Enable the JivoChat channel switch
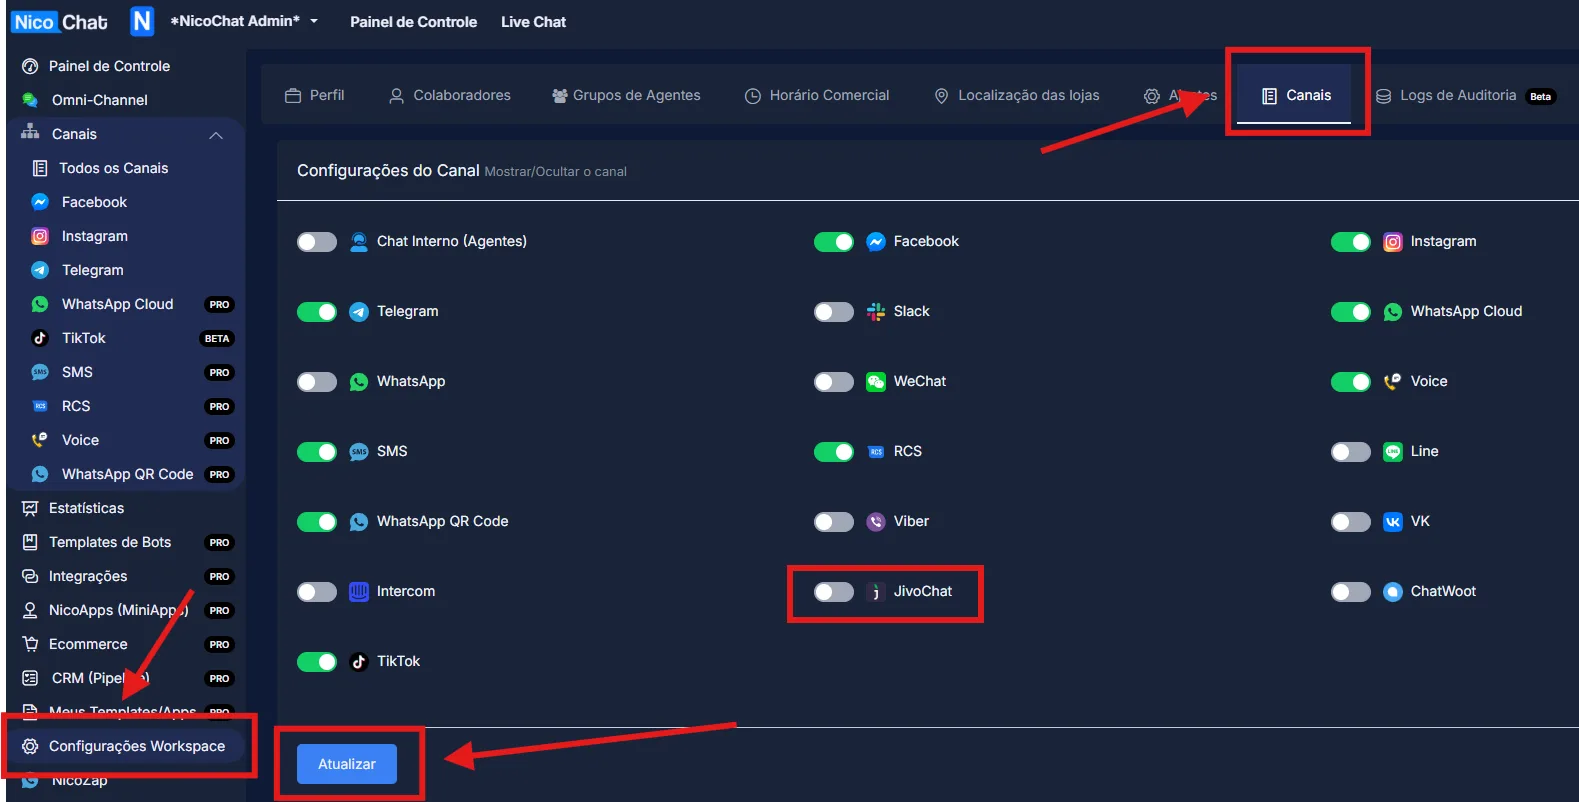1579x802 pixels. coord(834,592)
